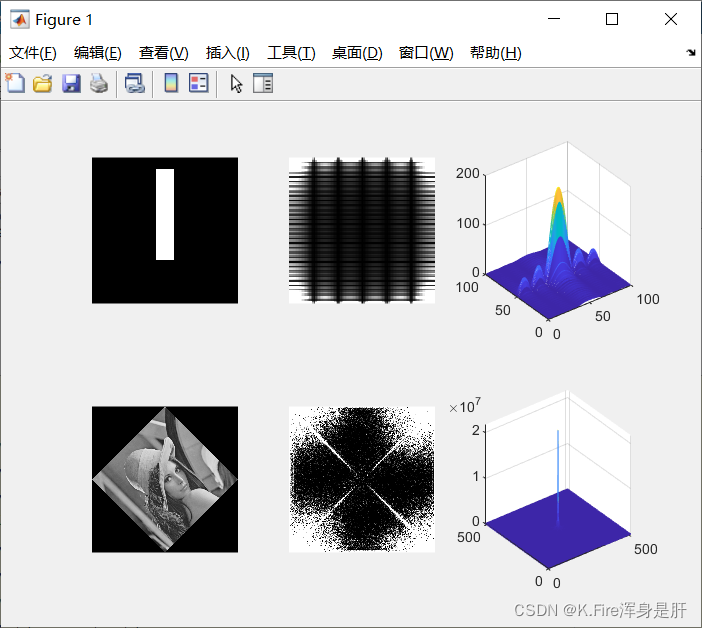Screen dimensions: 702x628
Task: Open the 插入(I) menu
Action: click(227, 53)
